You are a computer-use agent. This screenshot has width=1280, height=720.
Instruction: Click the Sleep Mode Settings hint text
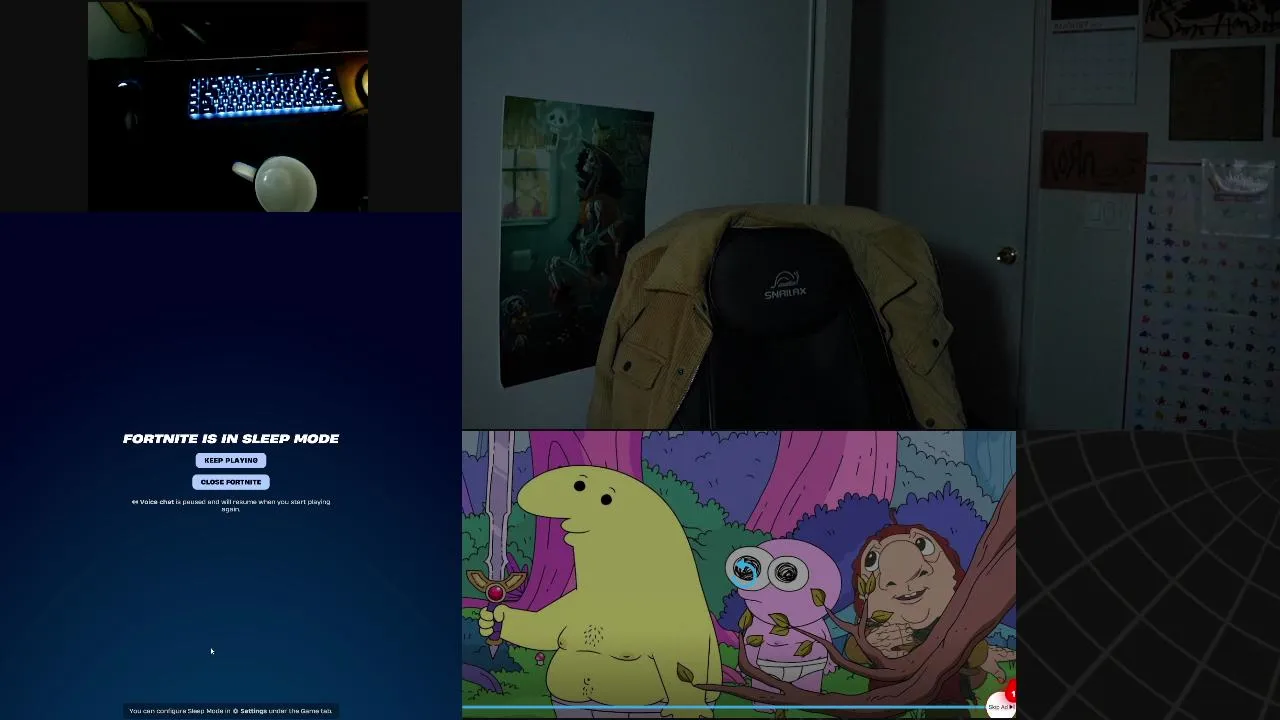pyautogui.click(x=231, y=711)
